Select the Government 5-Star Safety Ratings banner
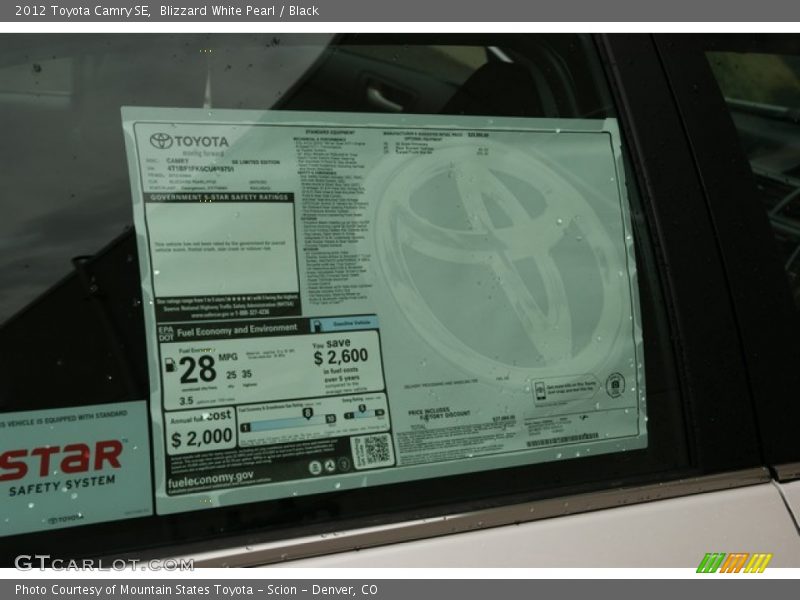 pos(220,197)
